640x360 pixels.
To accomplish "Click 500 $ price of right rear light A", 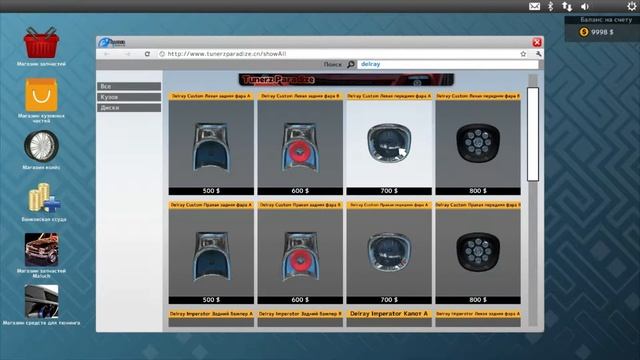I will tap(211, 300).
